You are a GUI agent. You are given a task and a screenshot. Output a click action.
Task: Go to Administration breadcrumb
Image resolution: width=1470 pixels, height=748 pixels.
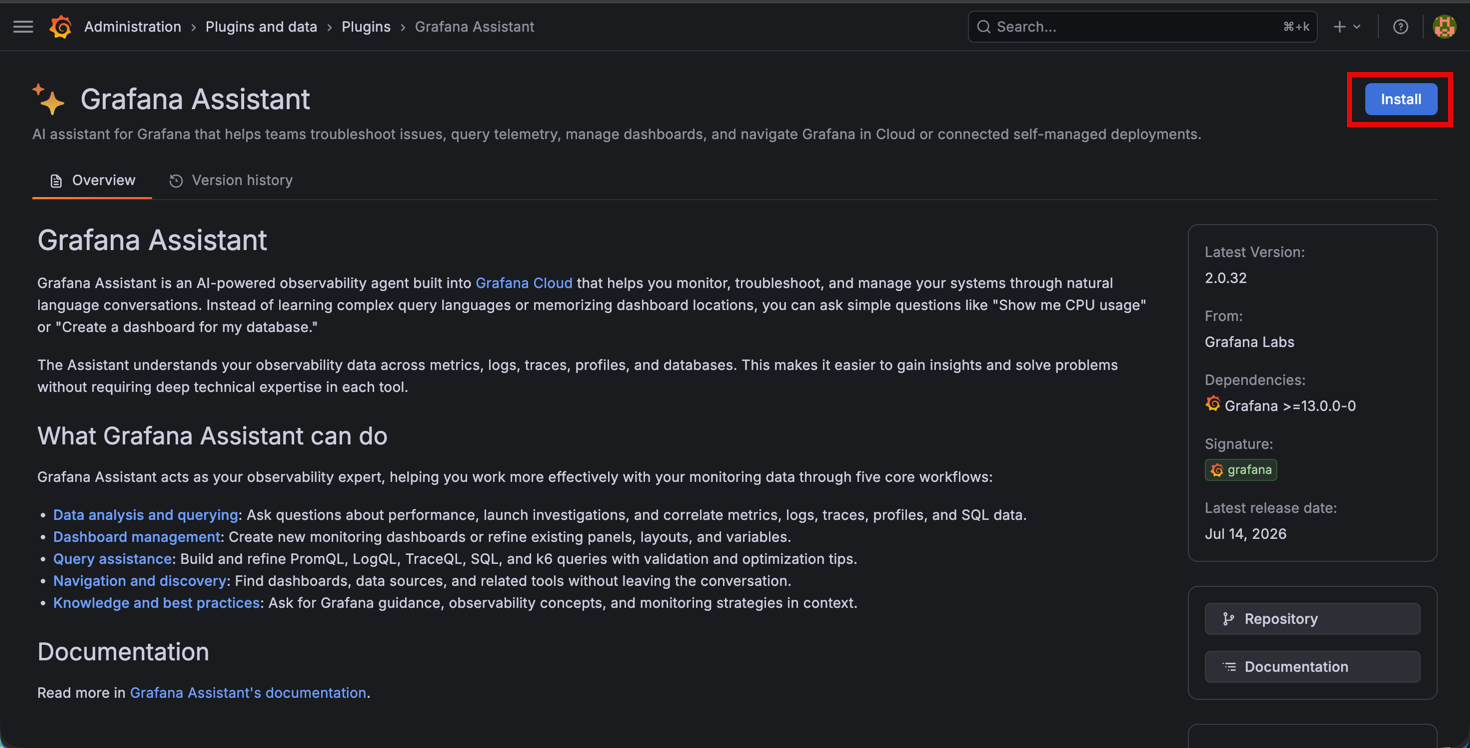coord(133,27)
